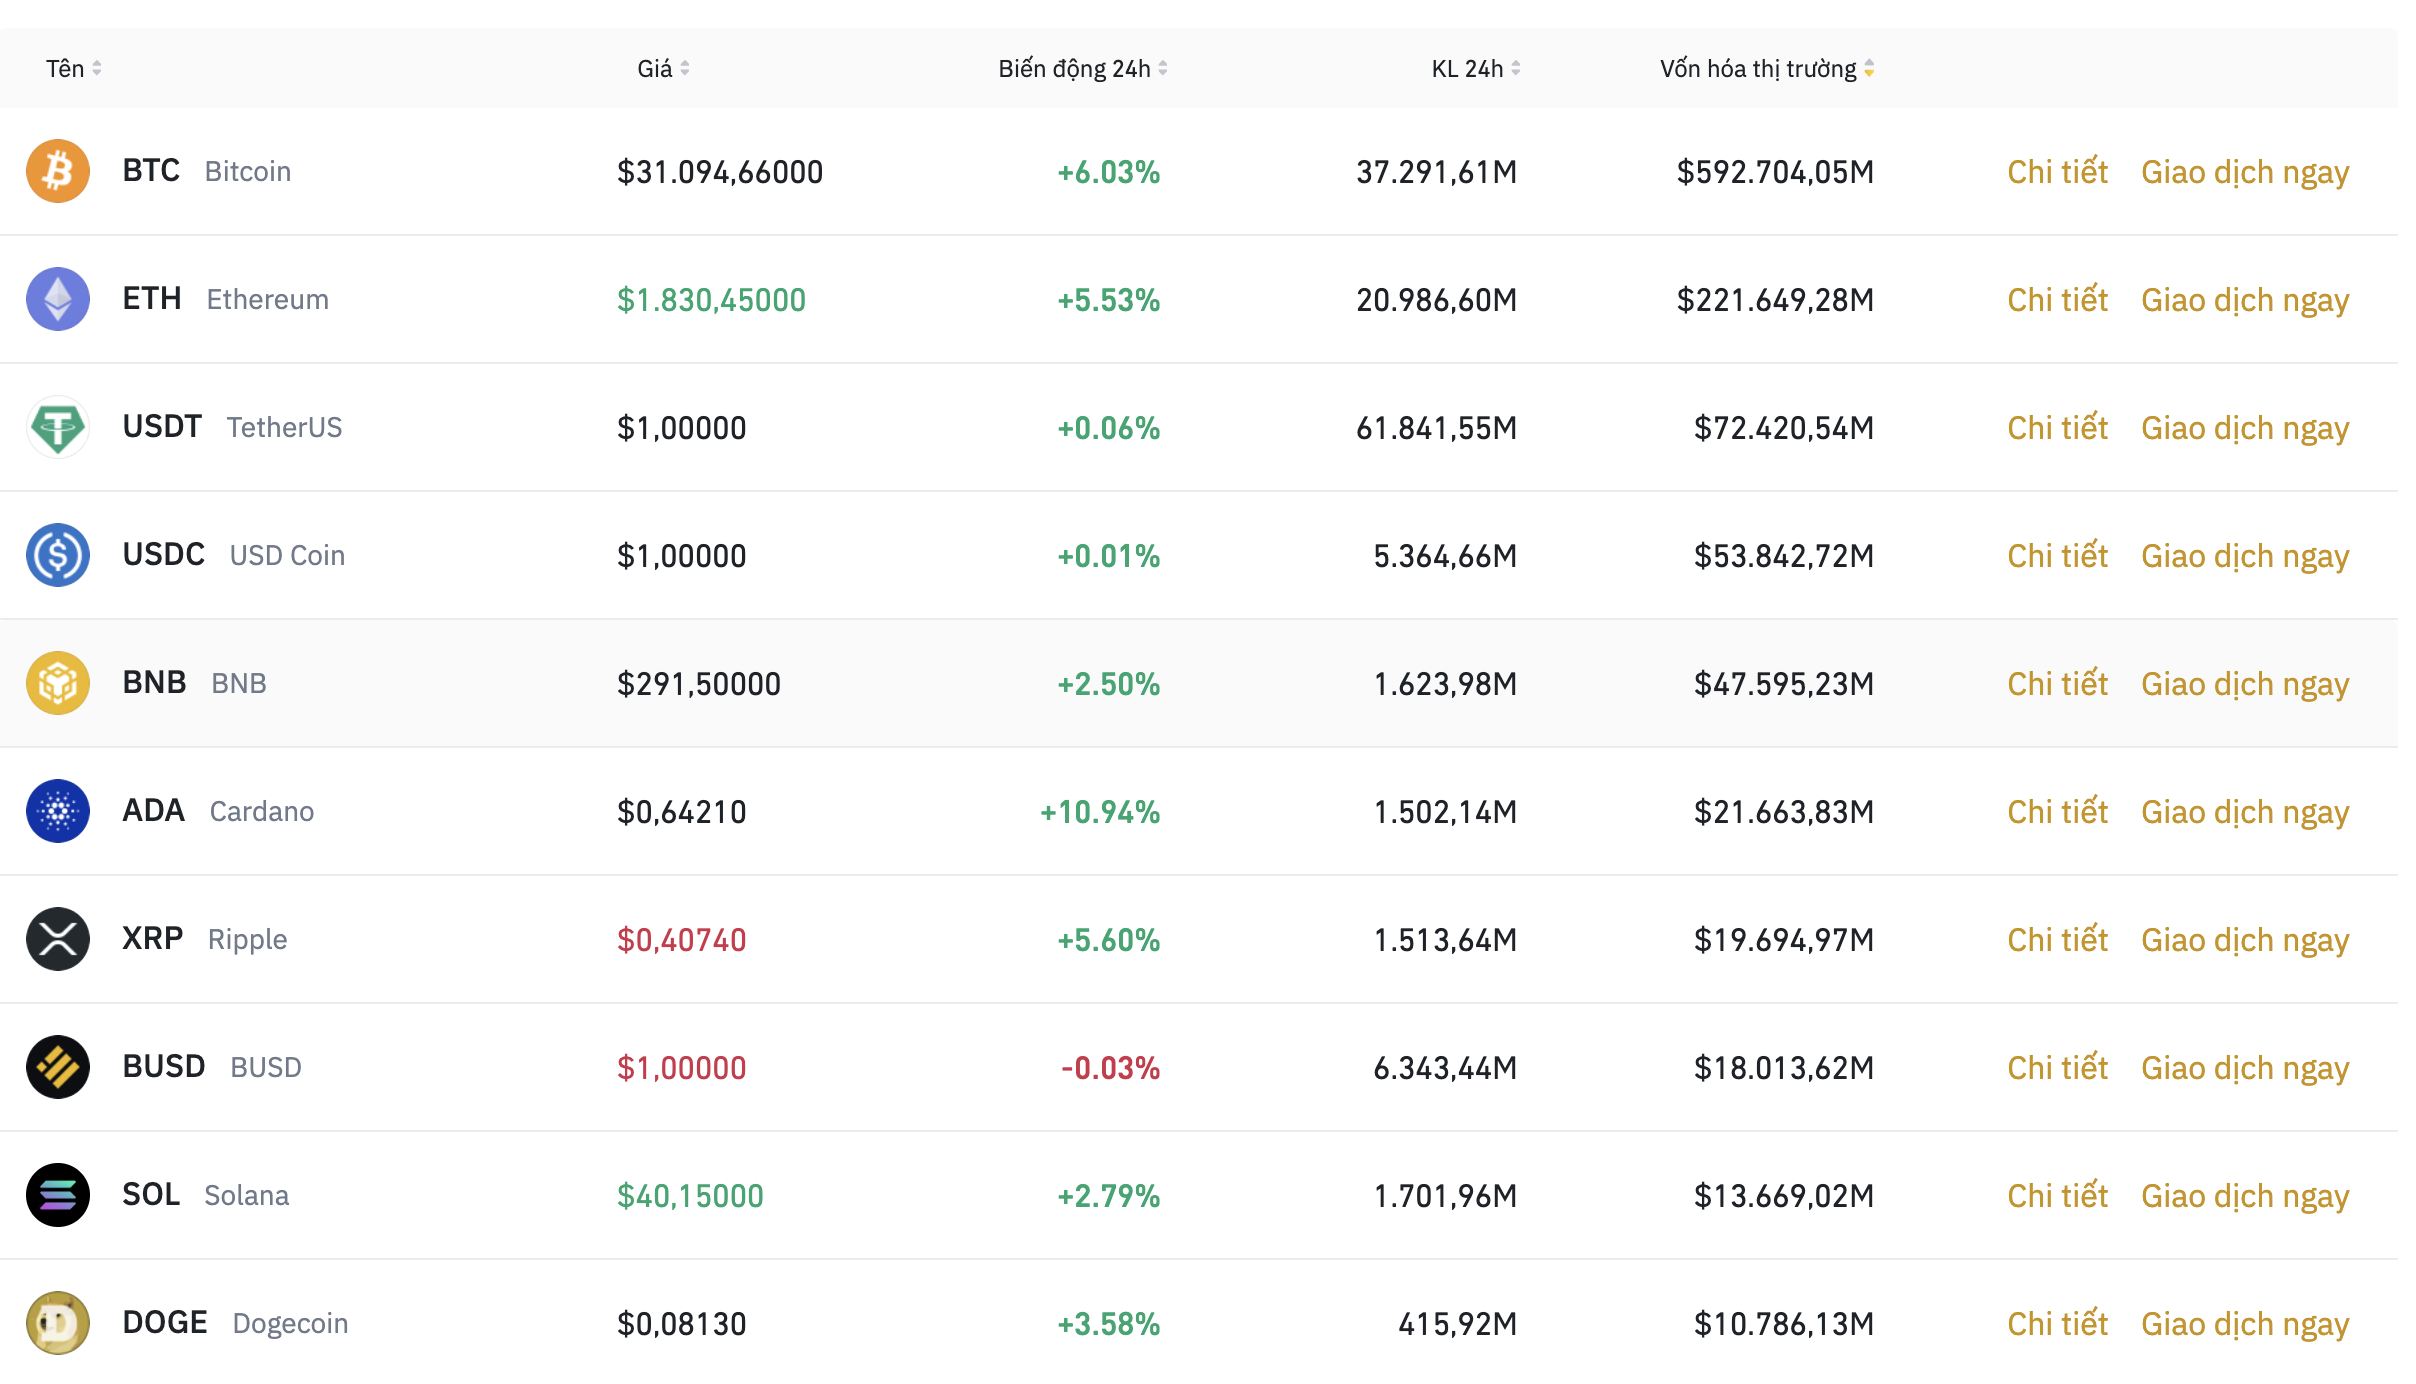Click Giao dịch ngay for DOGE
The image size is (2416, 1384).
click(2245, 1326)
